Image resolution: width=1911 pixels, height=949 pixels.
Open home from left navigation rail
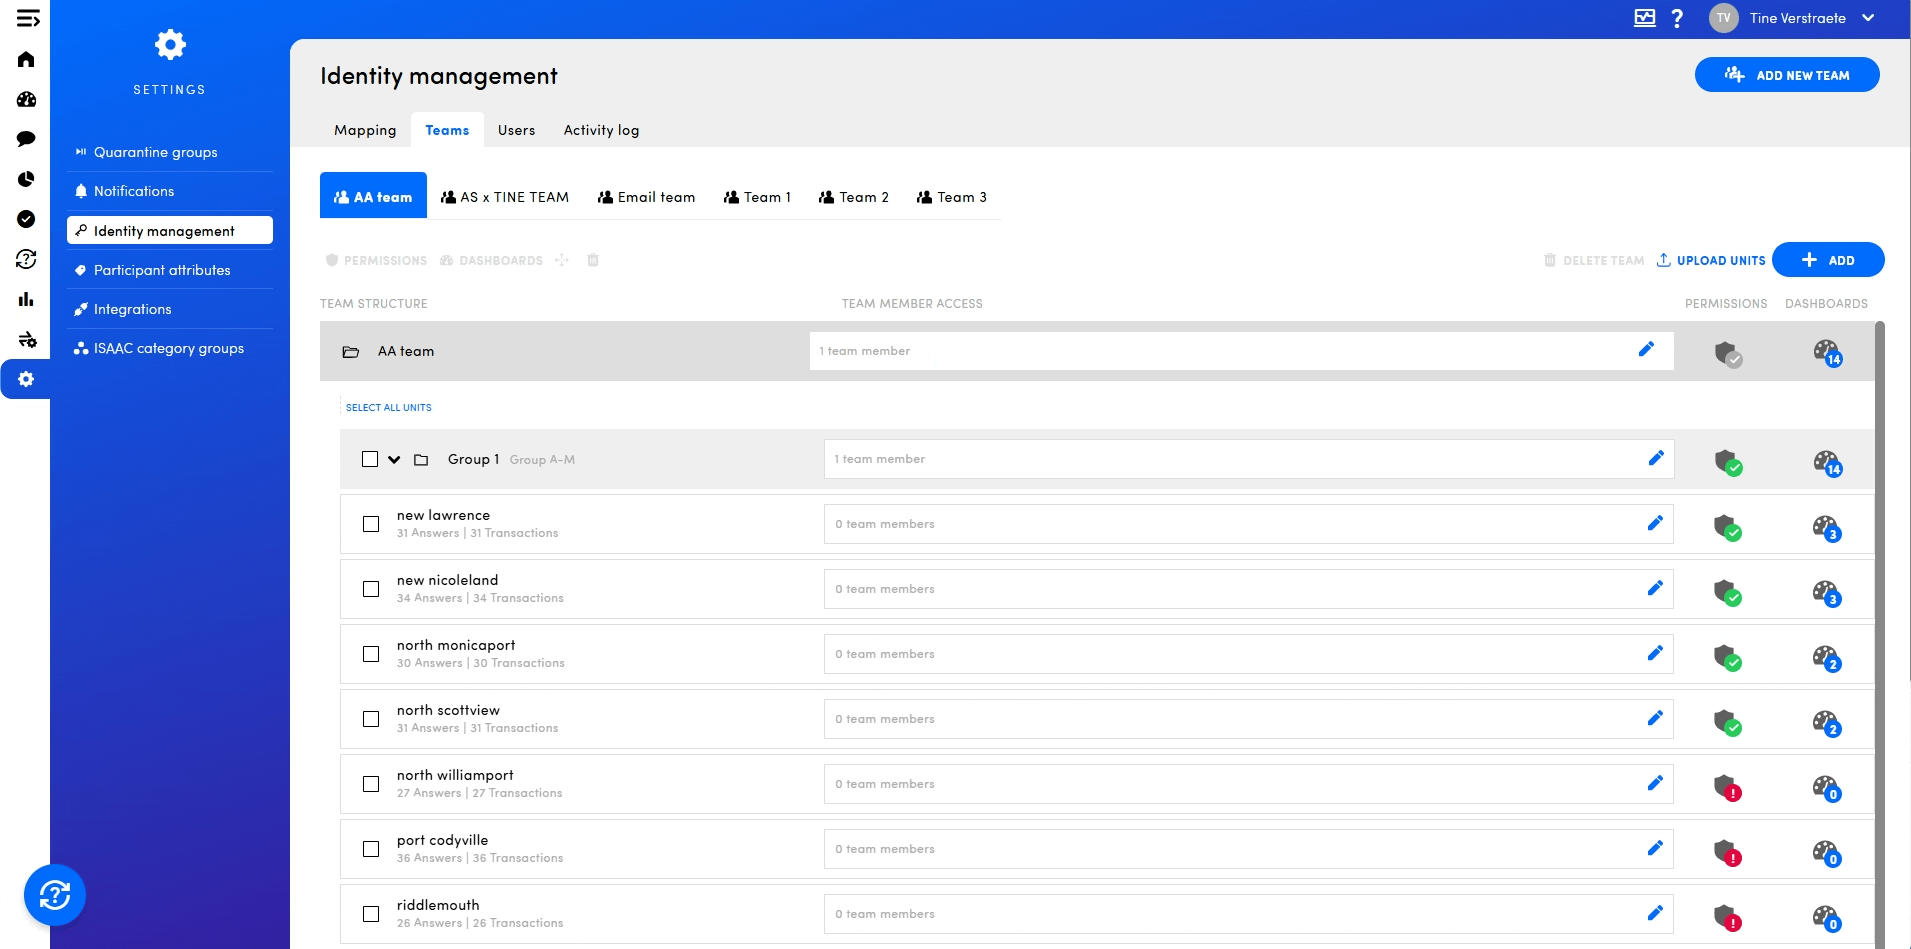(x=26, y=59)
